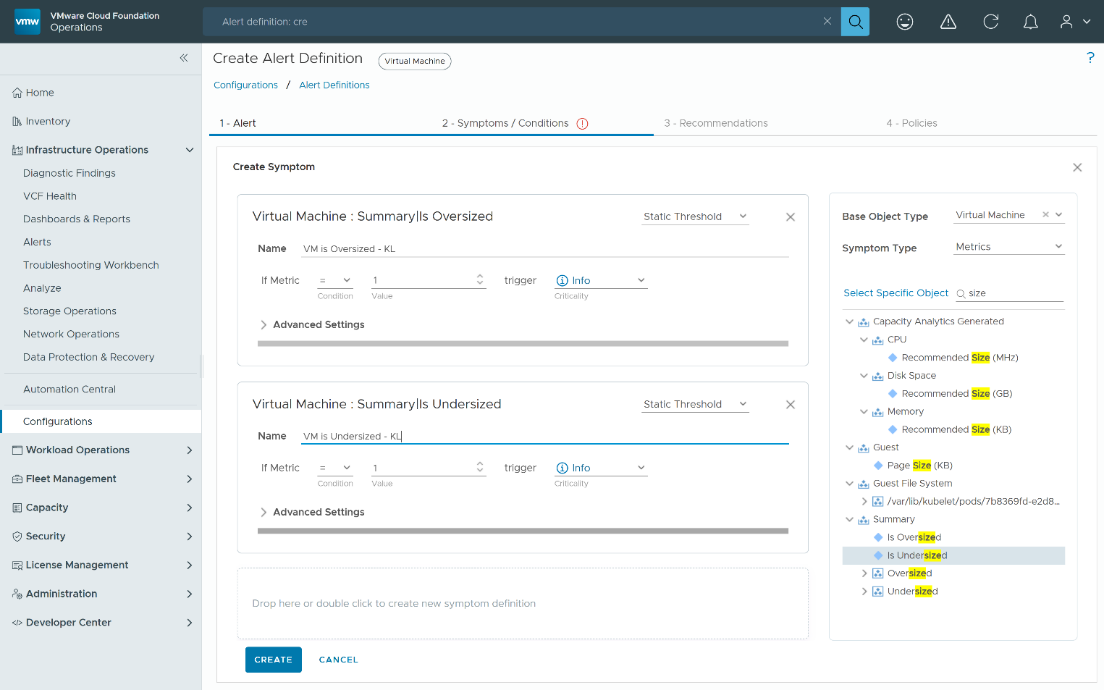Viewport: 1104px width, 690px height.
Task: Click the refresh icon in top bar
Action: (991, 22)
